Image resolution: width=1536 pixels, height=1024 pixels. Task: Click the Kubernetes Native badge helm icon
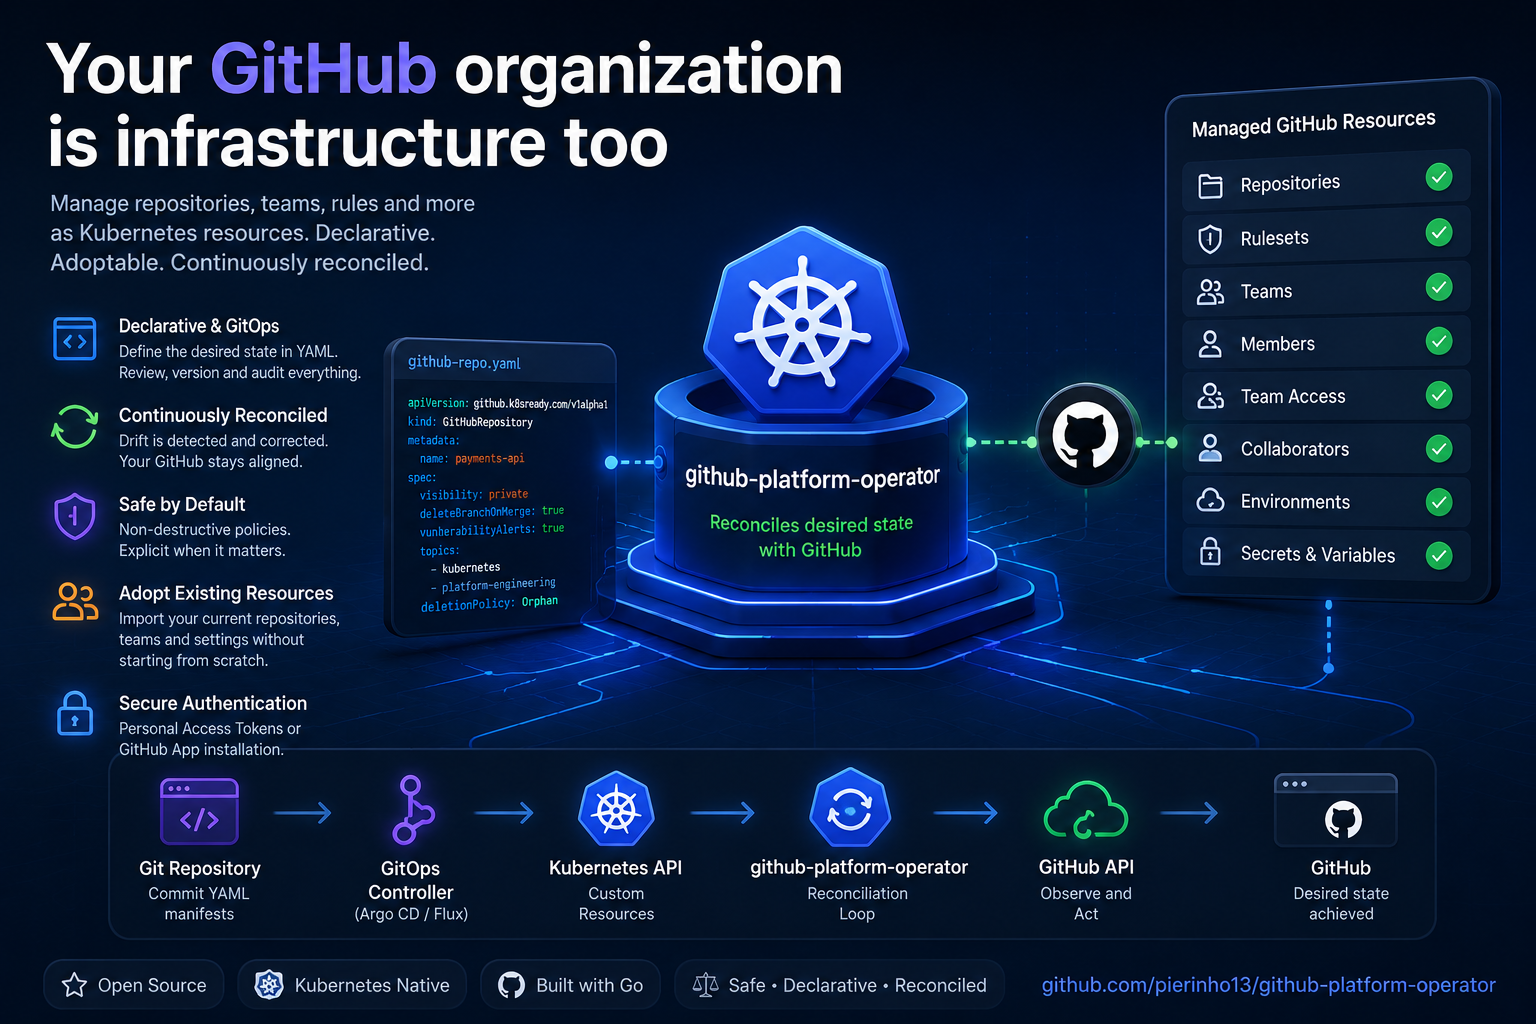coord(268,985)
